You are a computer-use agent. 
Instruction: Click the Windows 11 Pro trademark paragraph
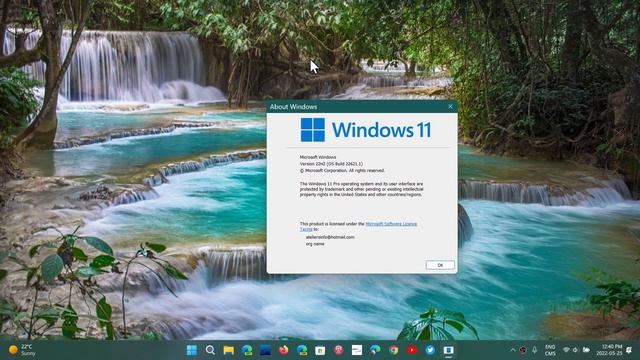361,189
